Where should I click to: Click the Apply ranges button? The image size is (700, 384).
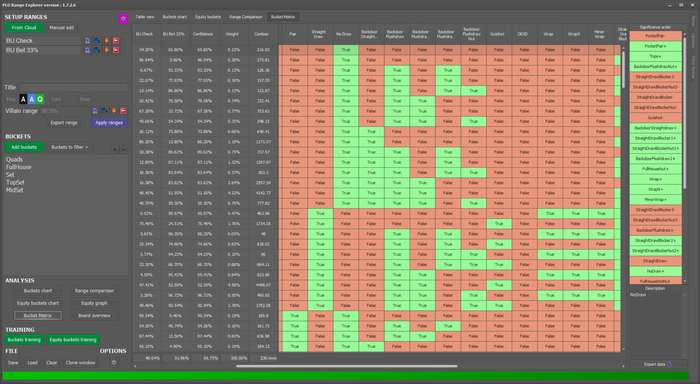(109, 122)
